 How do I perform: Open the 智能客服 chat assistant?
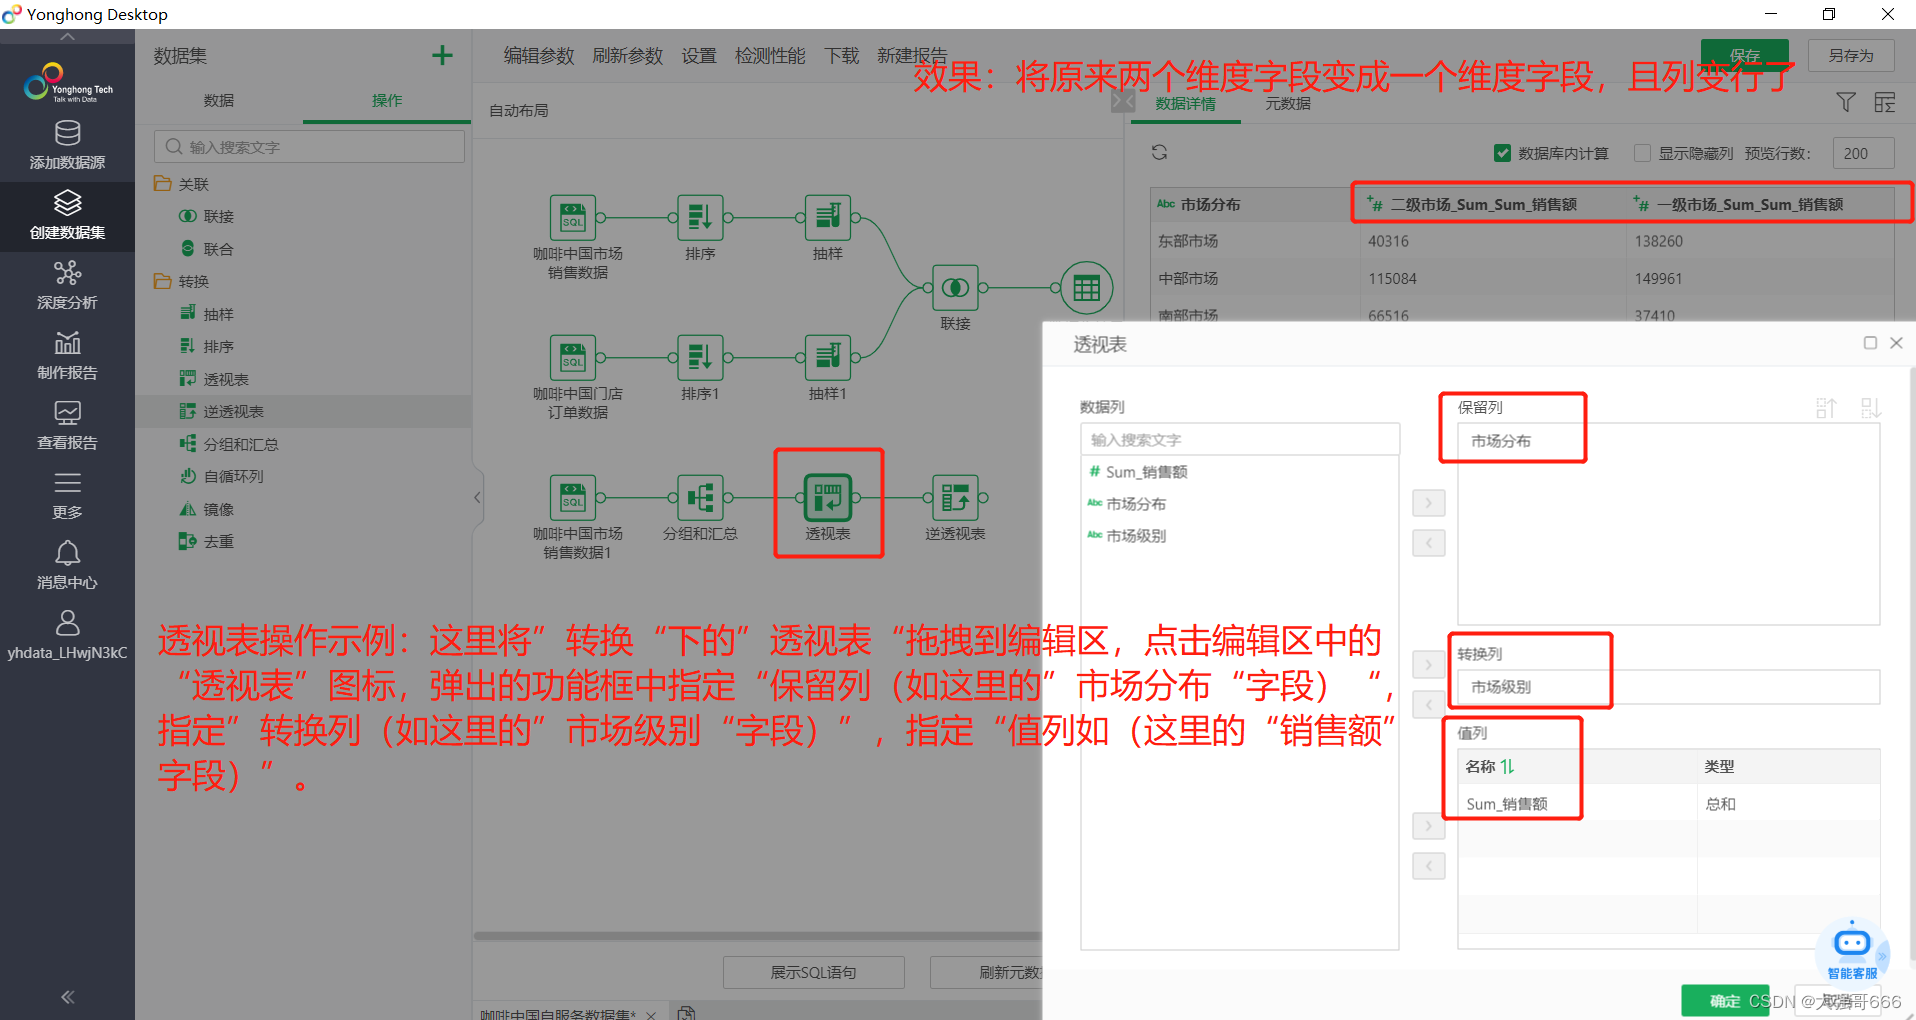[x=1852, y=950]
